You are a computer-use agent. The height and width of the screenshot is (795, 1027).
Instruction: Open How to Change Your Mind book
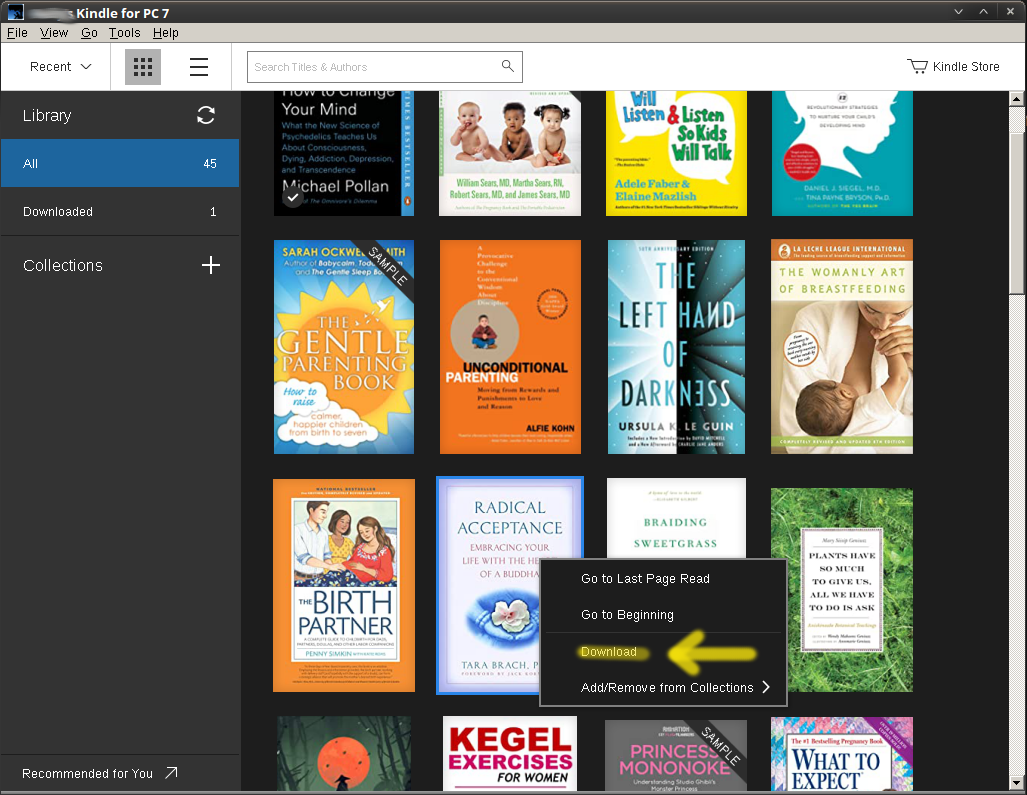(x=344, y=153)
